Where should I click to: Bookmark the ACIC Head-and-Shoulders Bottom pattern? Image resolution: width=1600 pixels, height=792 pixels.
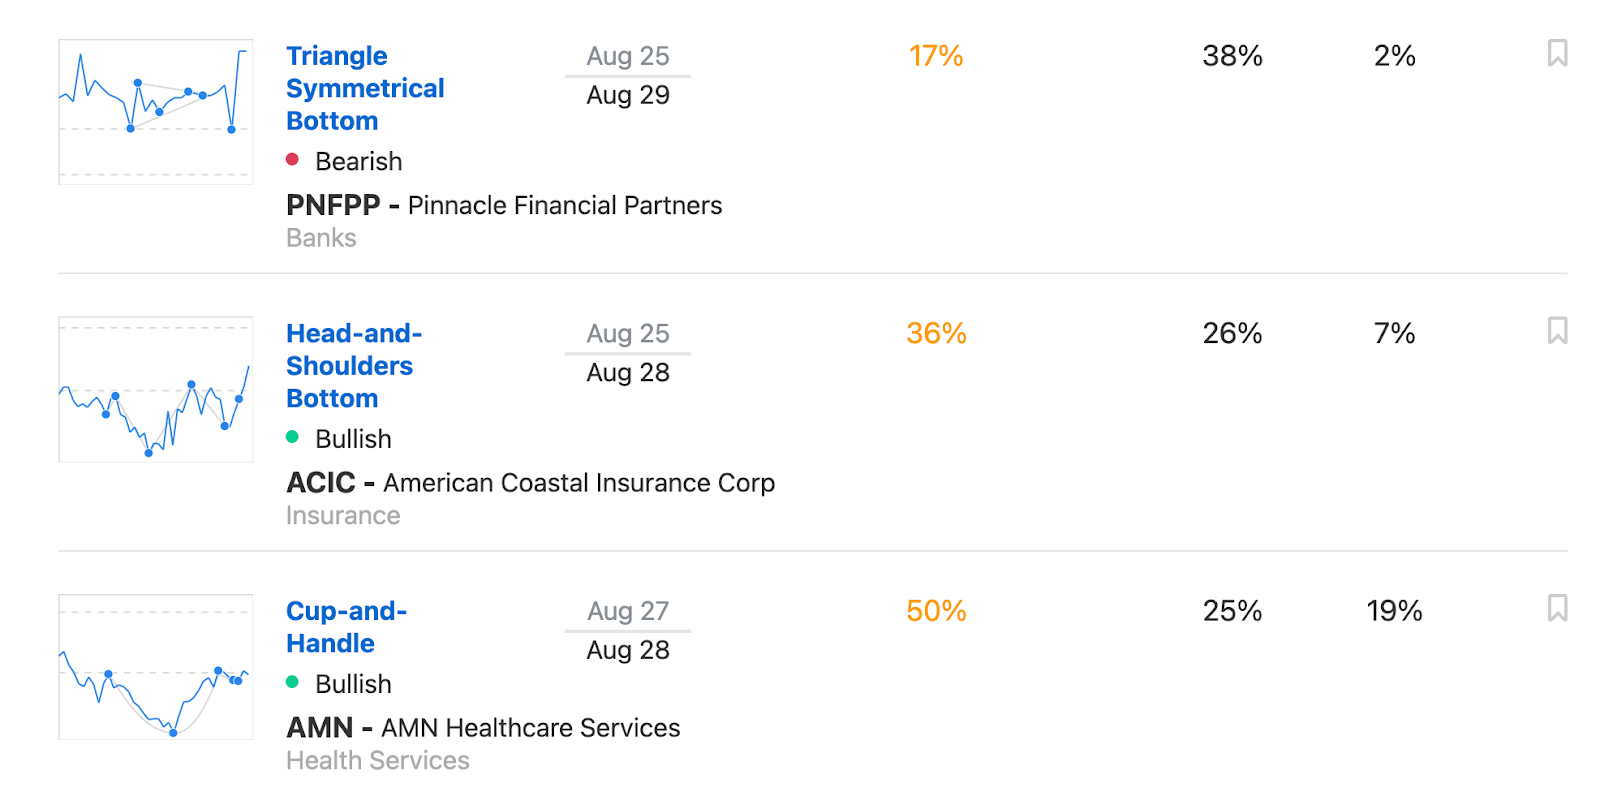pos(1557,331)
